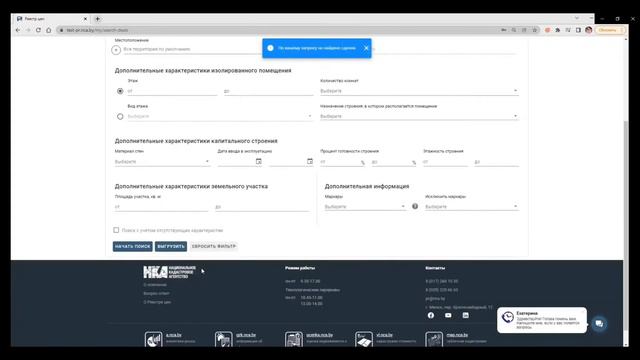Open the browser extensions puzzle icon
Viewport: 640px width, 360px height.
click(558, 30)
